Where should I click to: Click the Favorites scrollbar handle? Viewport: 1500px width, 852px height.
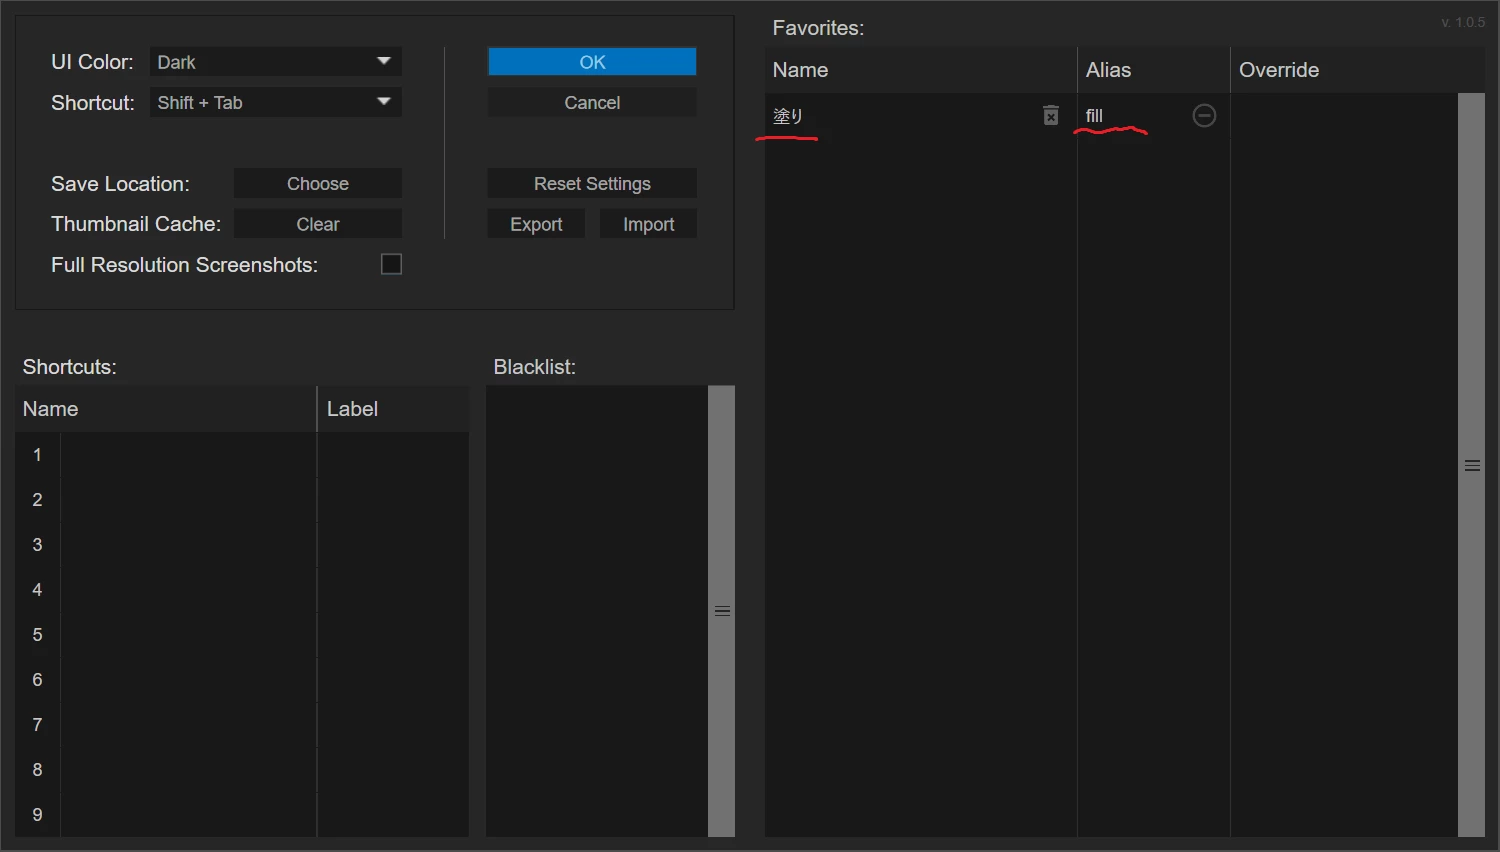pos(1472,465)
